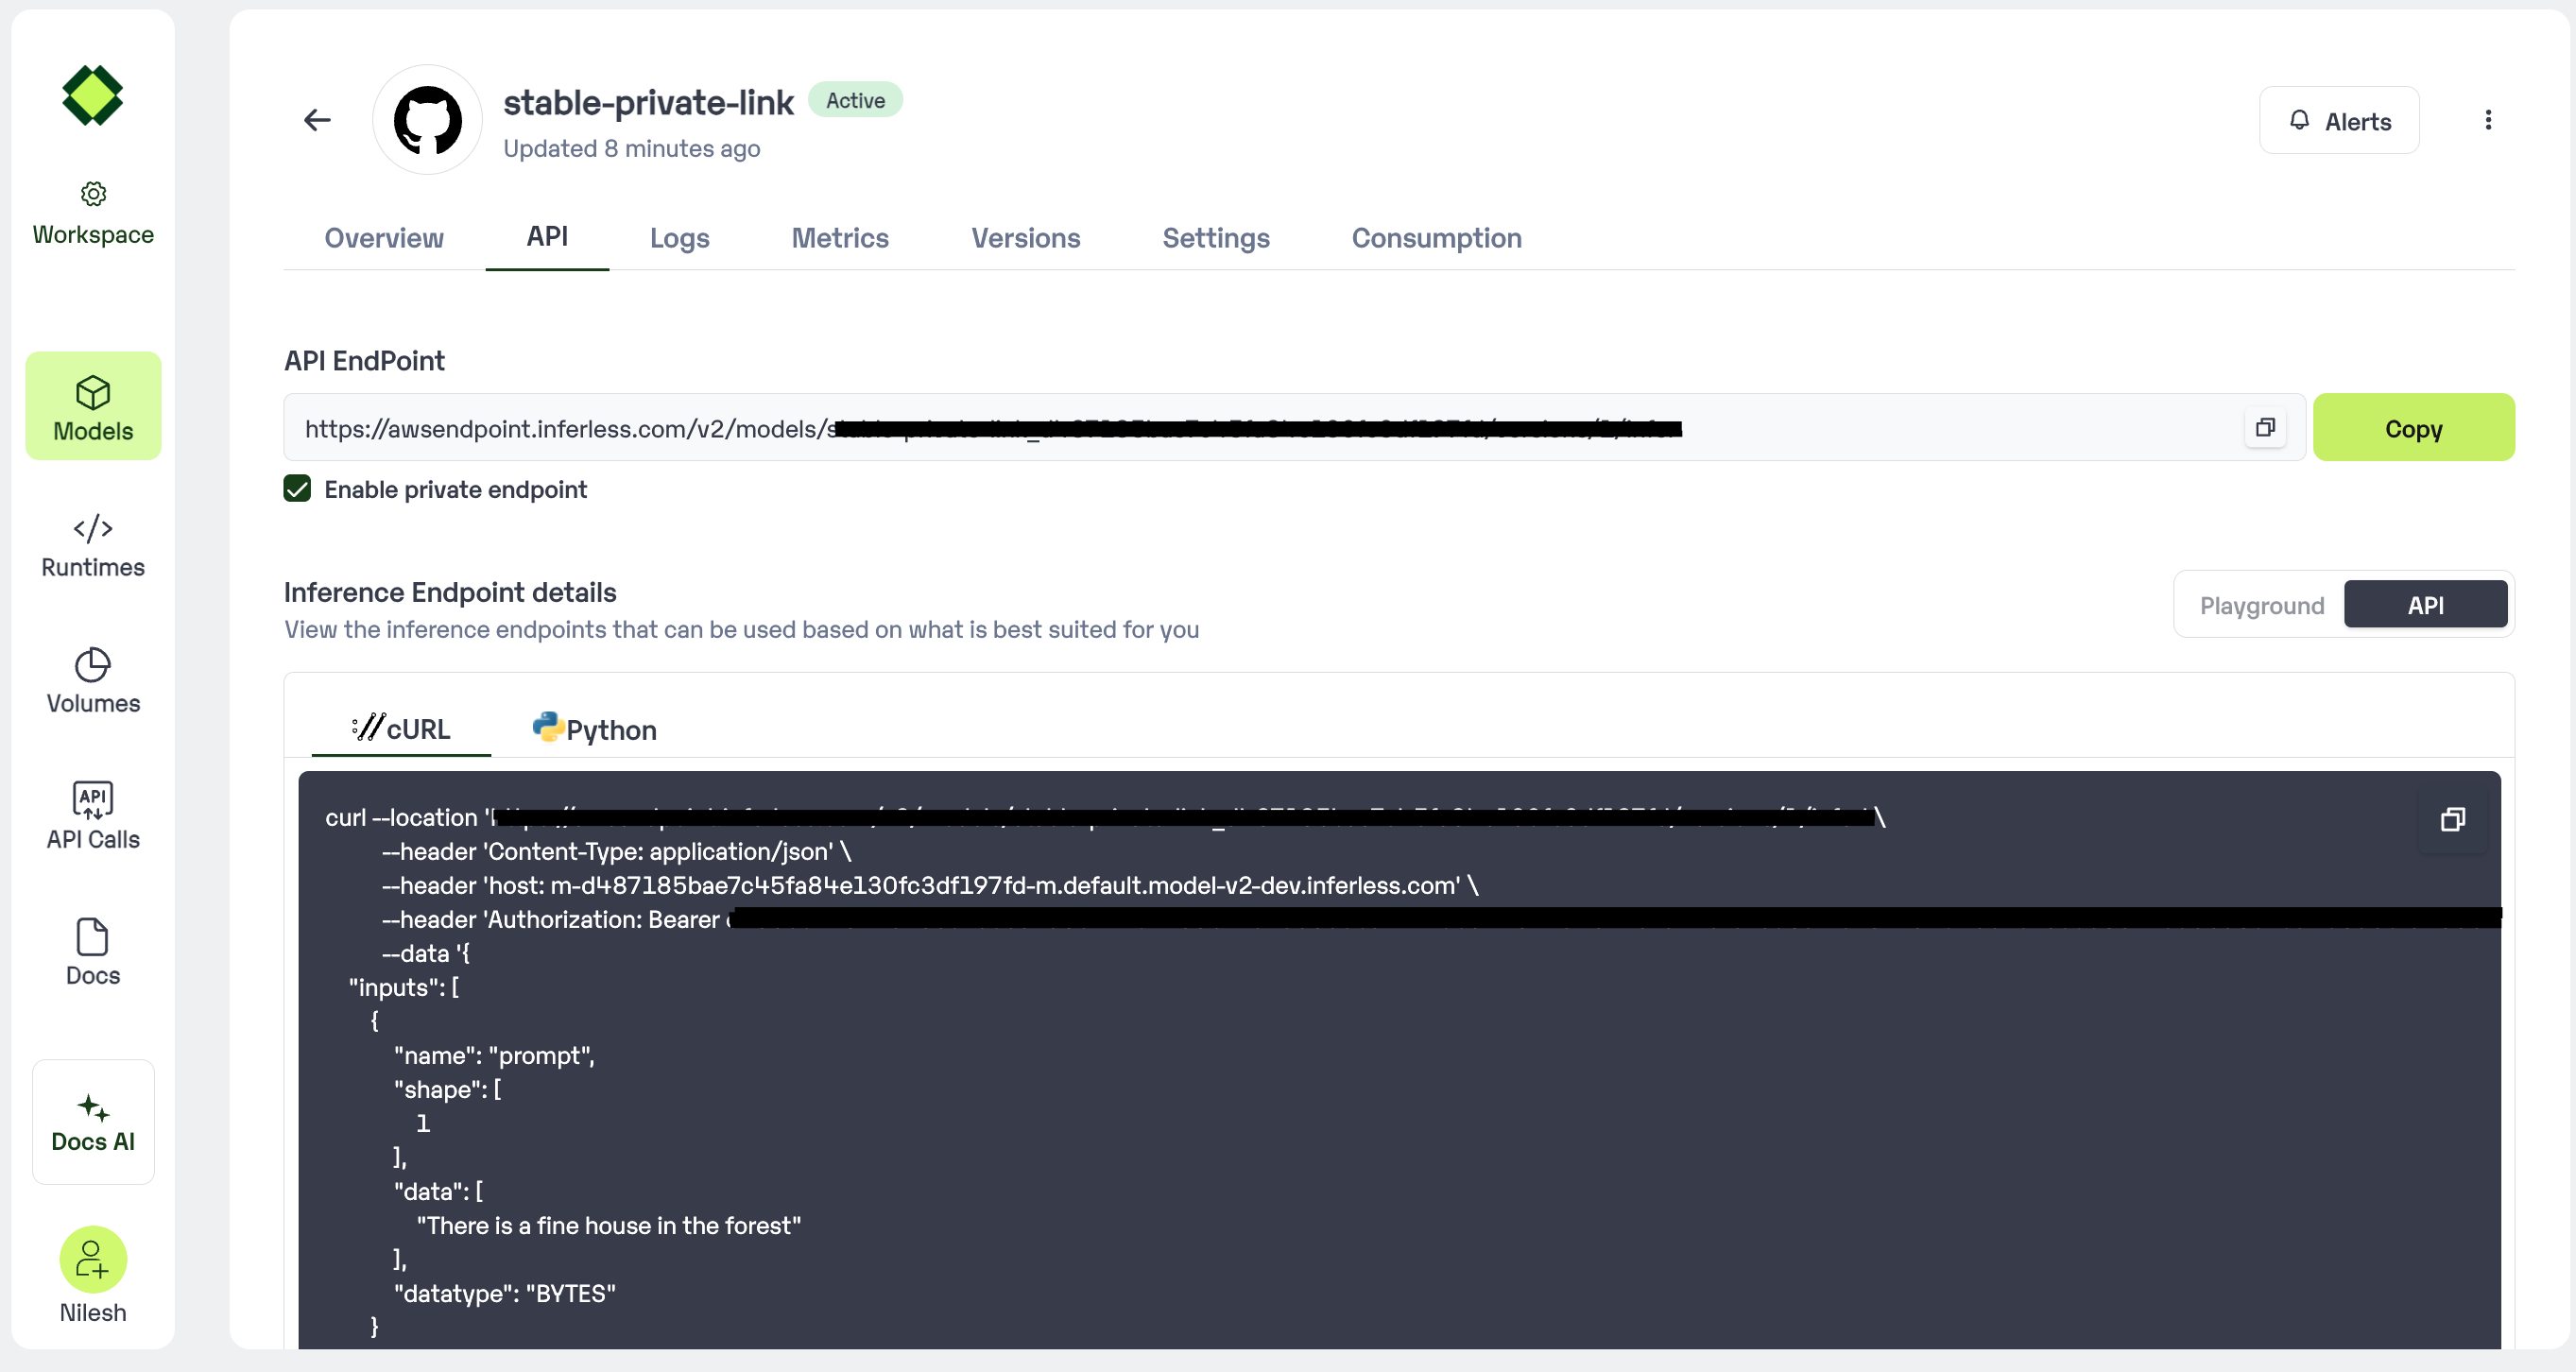
Task: Click the back arrow icon
Action: pos(317,120)
